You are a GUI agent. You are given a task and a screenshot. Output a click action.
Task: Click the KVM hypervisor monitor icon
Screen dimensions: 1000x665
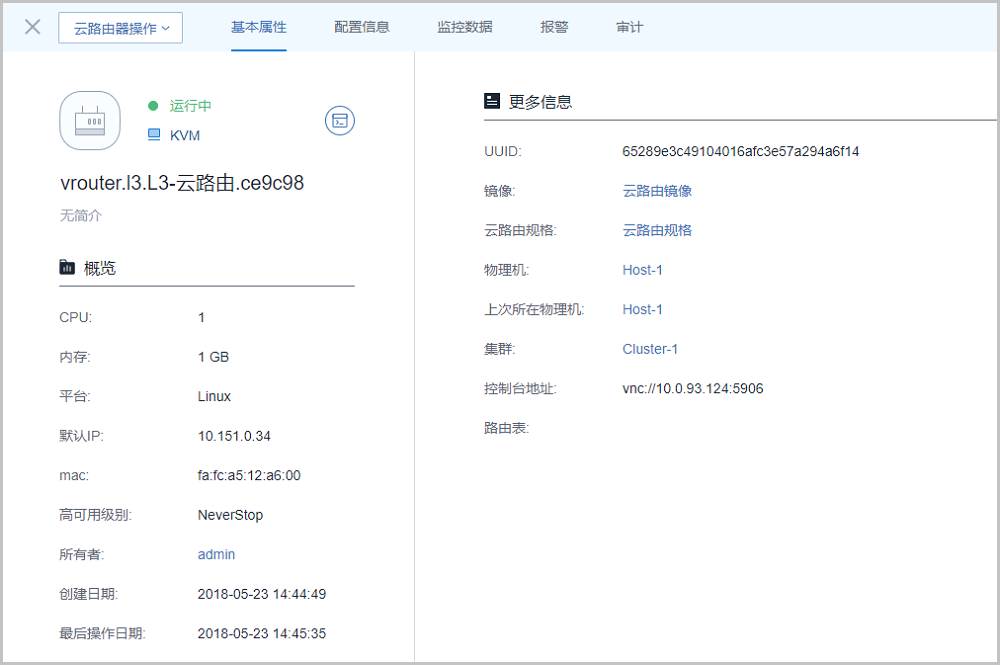[154, 135]
